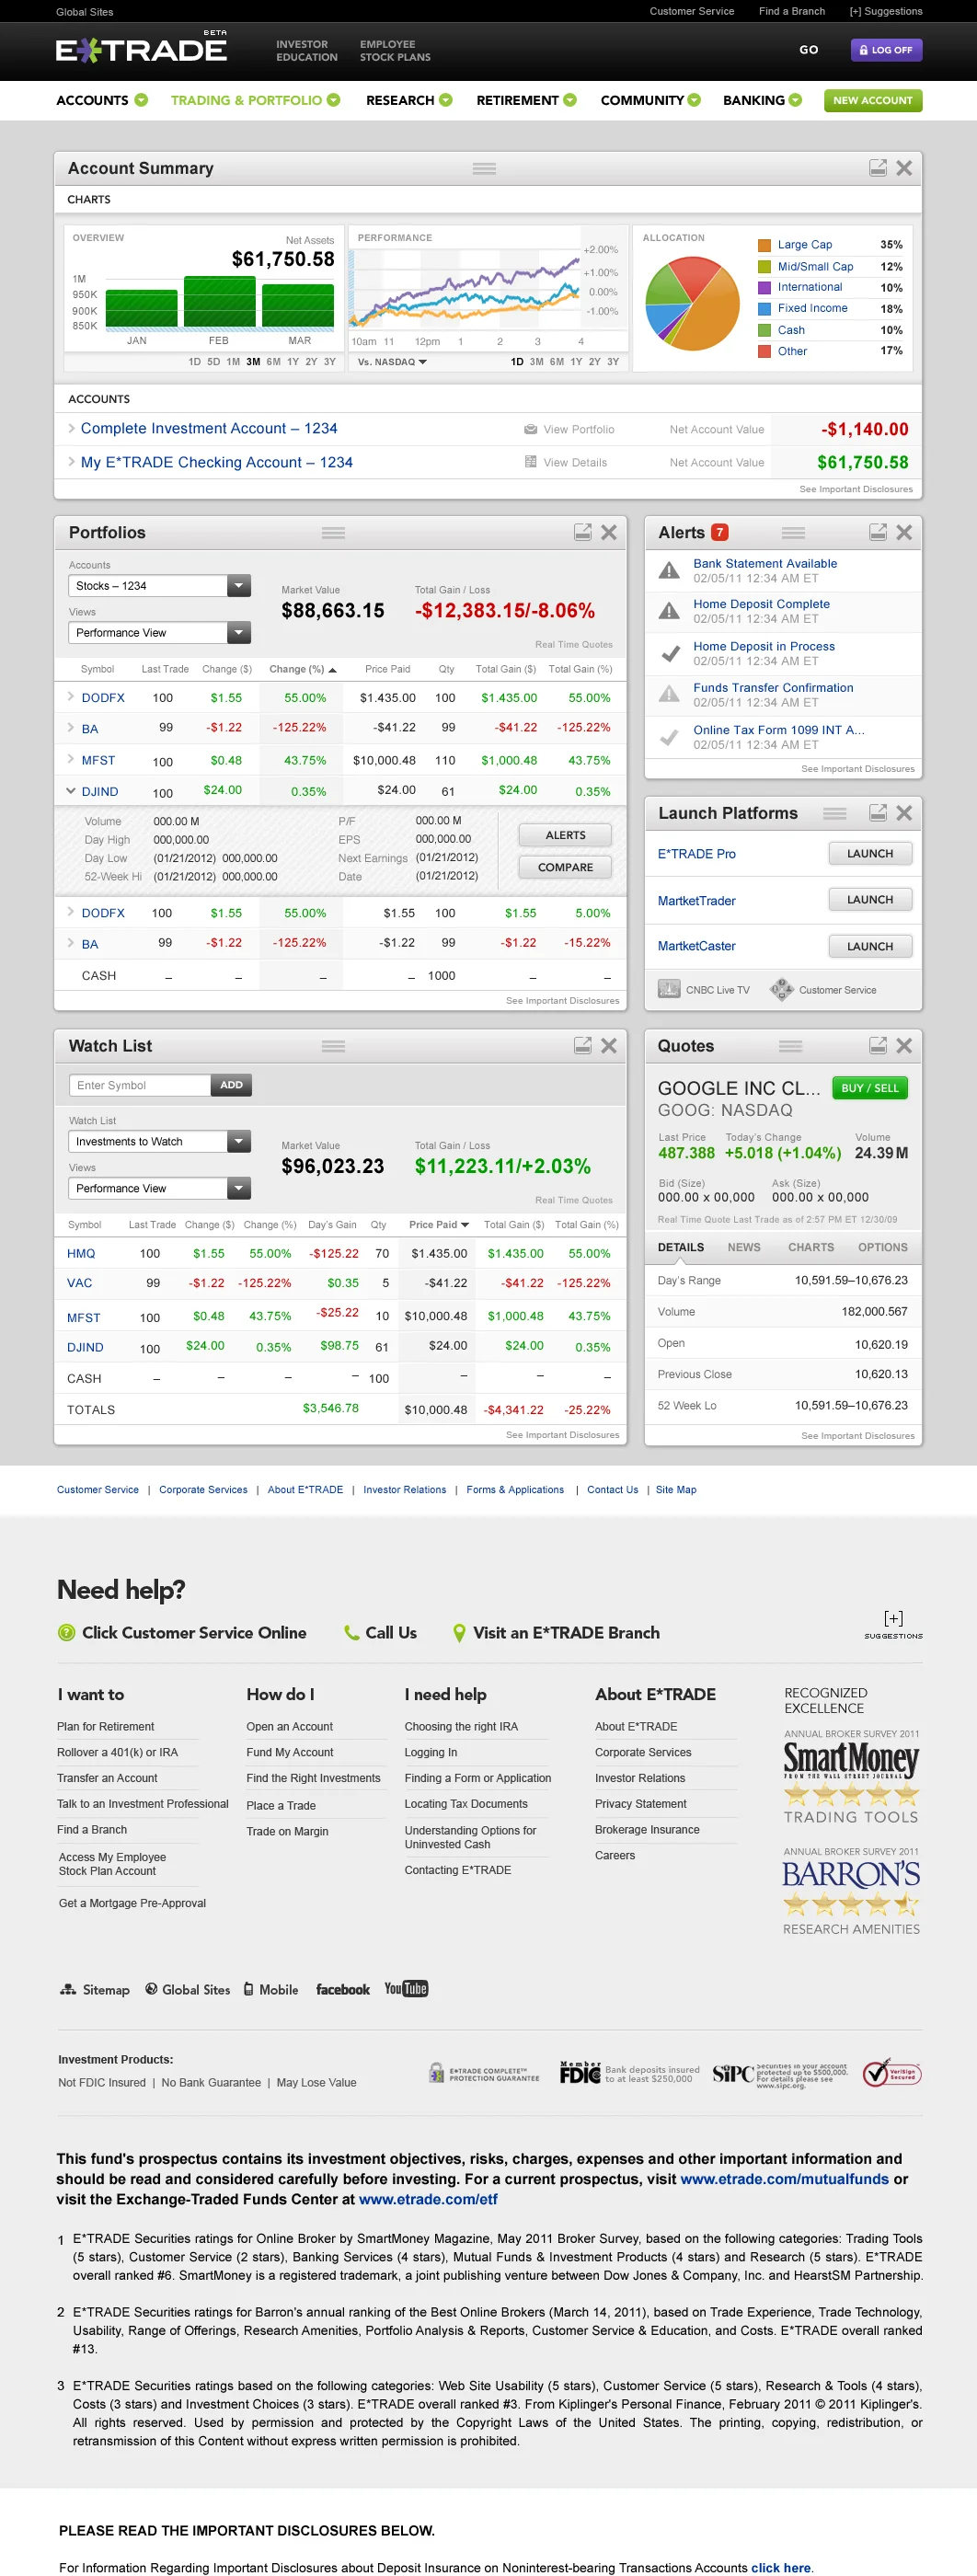Open the Vs. NASDAQ comparison dropdown
Viewport: 977px width, 2576px height.
click(x=392, y=362)
